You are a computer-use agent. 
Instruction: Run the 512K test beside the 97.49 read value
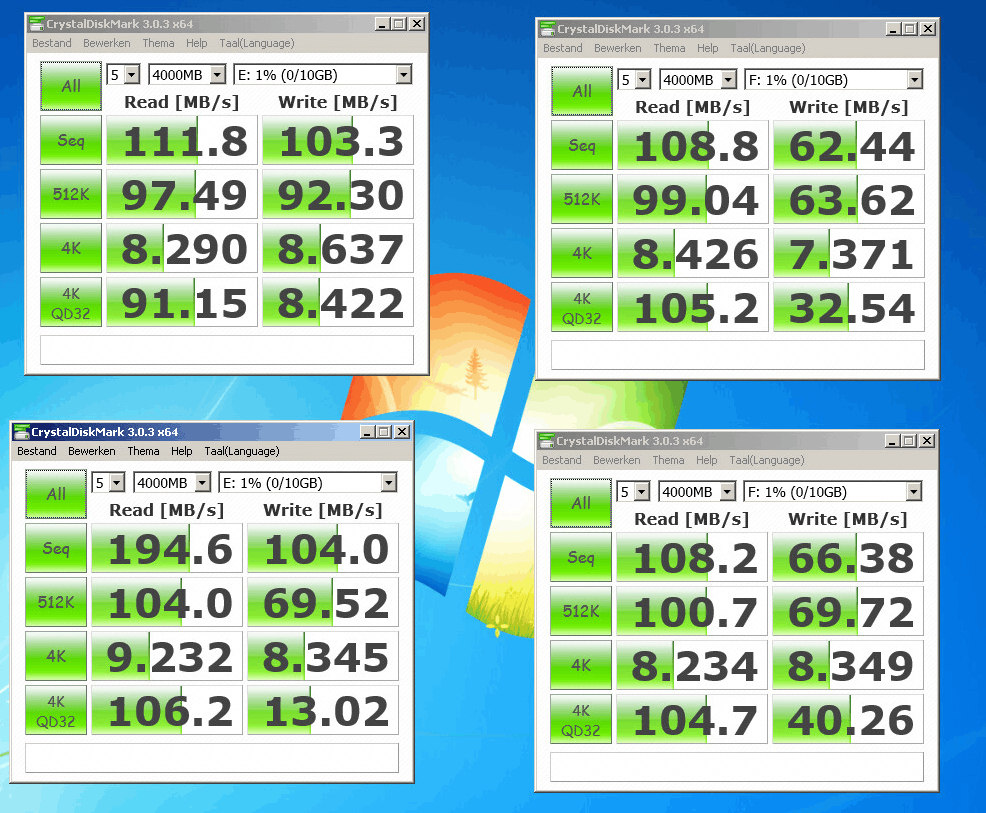tap(71, 194)
